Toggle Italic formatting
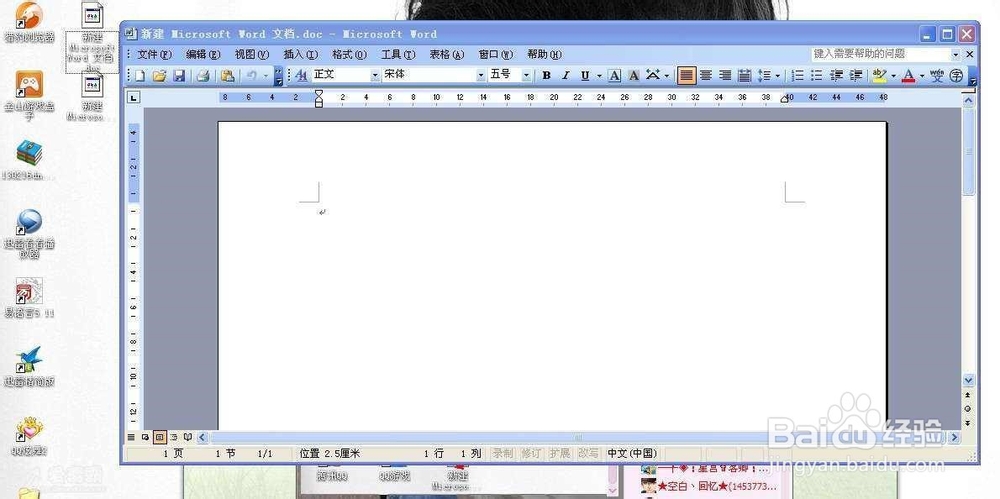1000x499 pixels. (565, 76)
